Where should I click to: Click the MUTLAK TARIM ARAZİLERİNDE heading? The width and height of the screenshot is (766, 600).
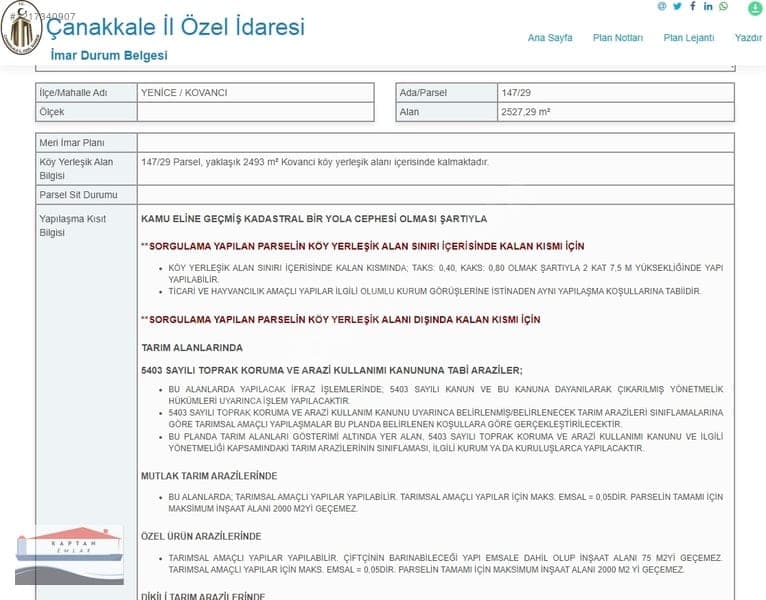(209, 476)
